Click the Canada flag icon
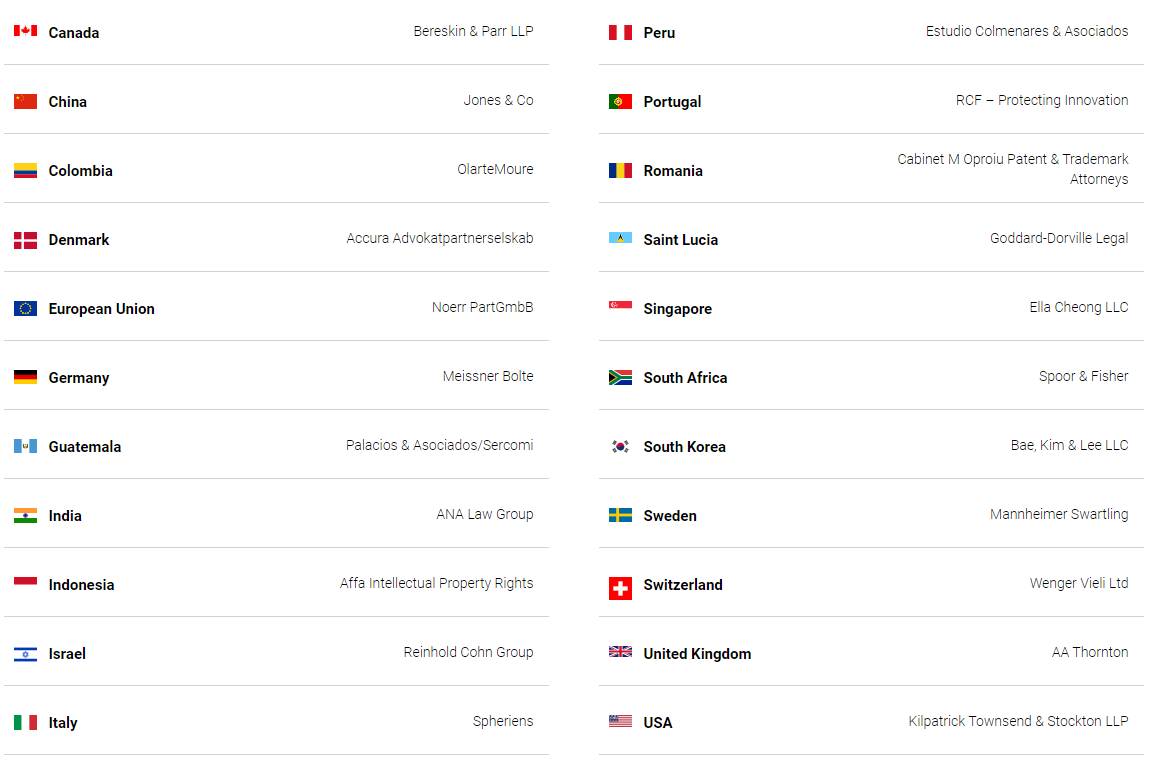This screenshot has height=768, width=1149. 25,31
